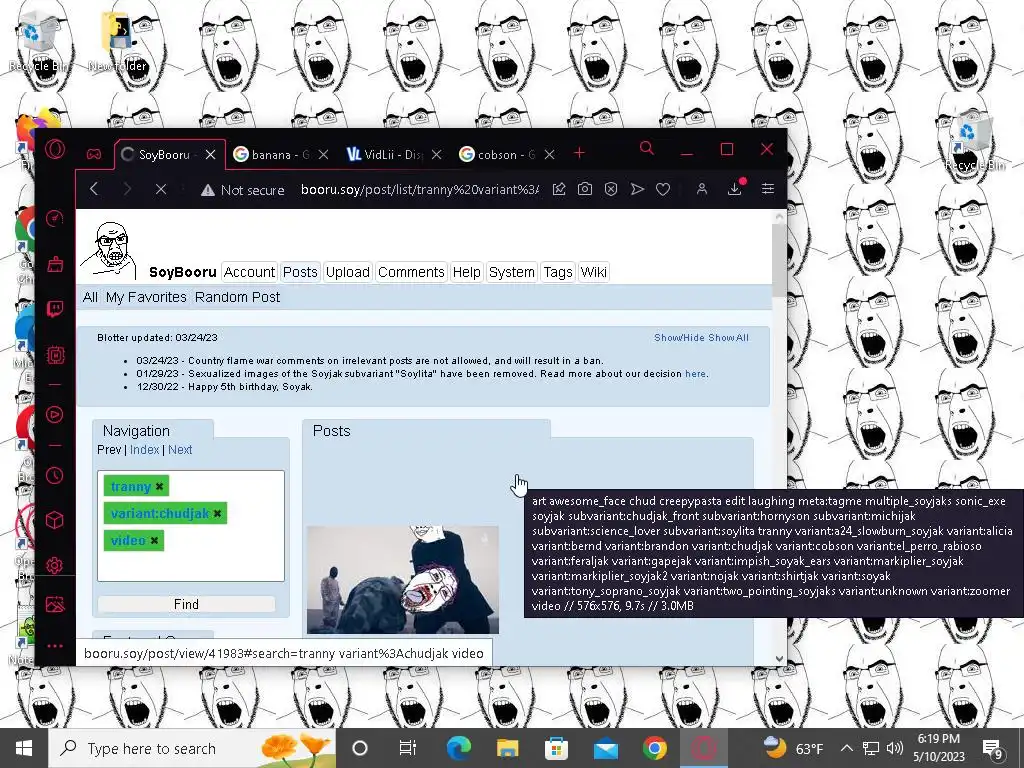The image size is (1024, 768).
Task: Open the Comments page
Action: (x=411, y=272)
